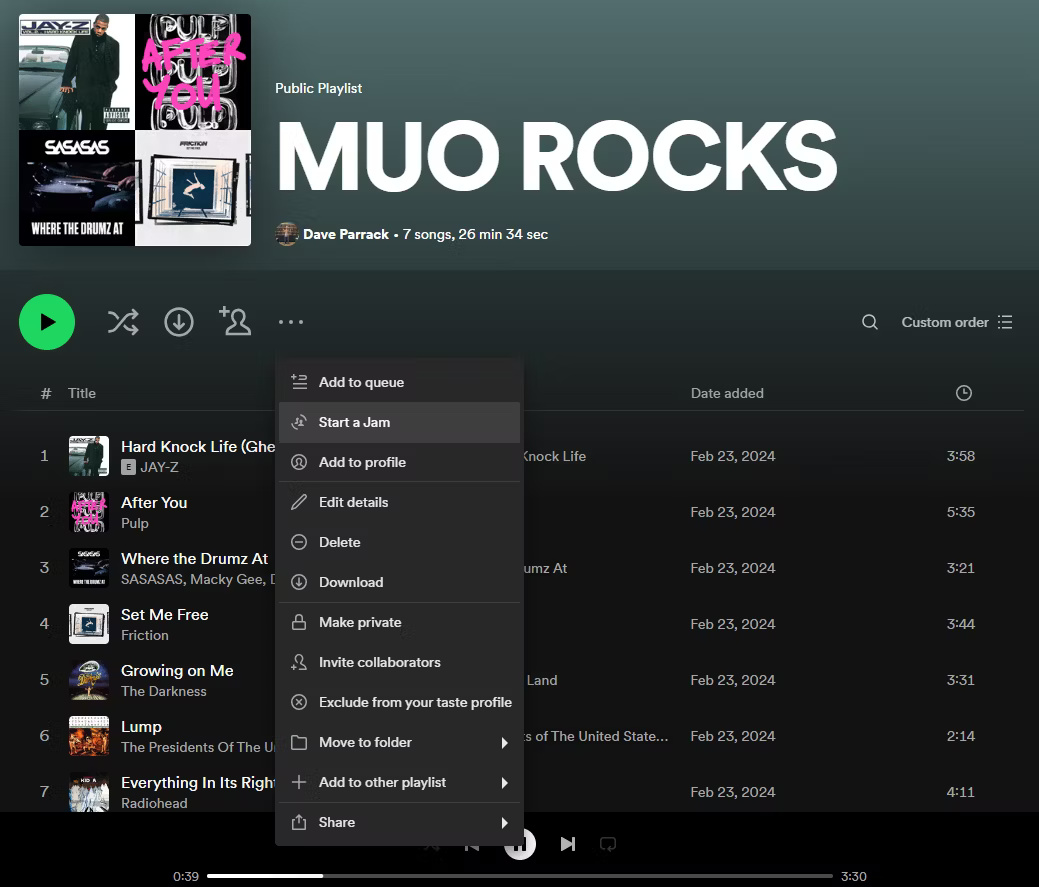1039x887 pixels.
Task: Open the connect to a device icon
Action: (608, 843)
